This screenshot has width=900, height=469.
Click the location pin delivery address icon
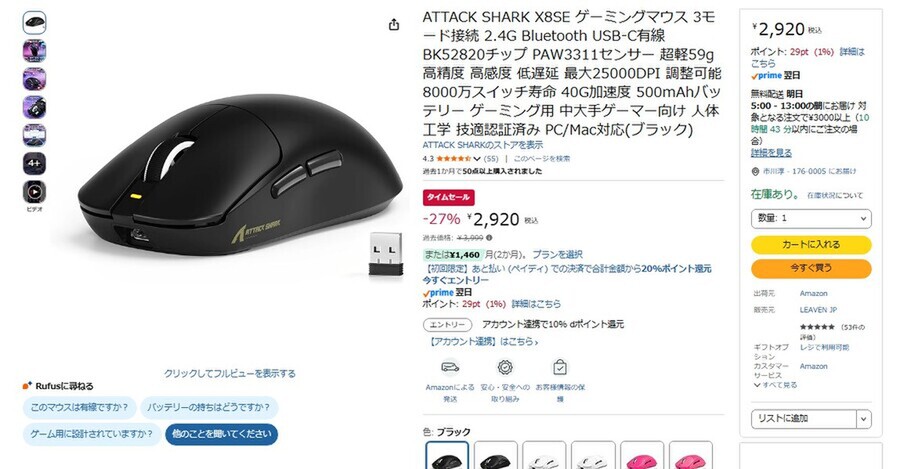755,172
